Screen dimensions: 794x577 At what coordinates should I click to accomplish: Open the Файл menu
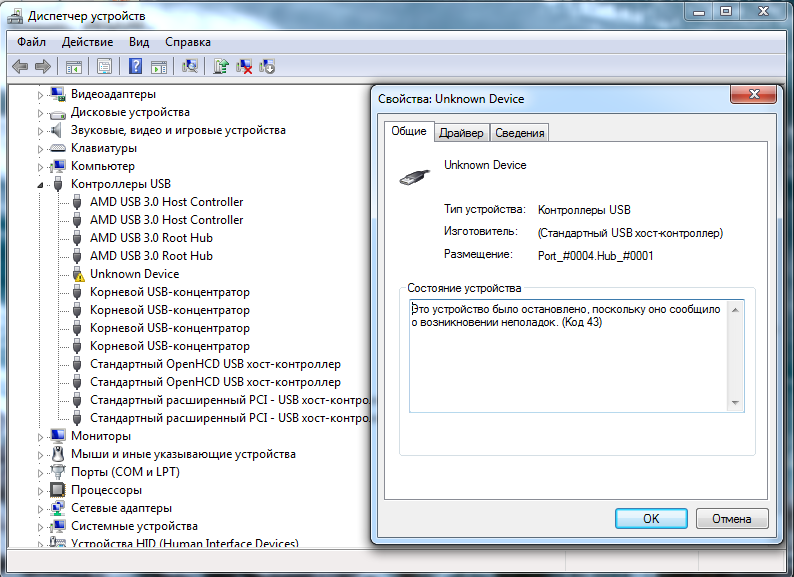click(31, 42)
